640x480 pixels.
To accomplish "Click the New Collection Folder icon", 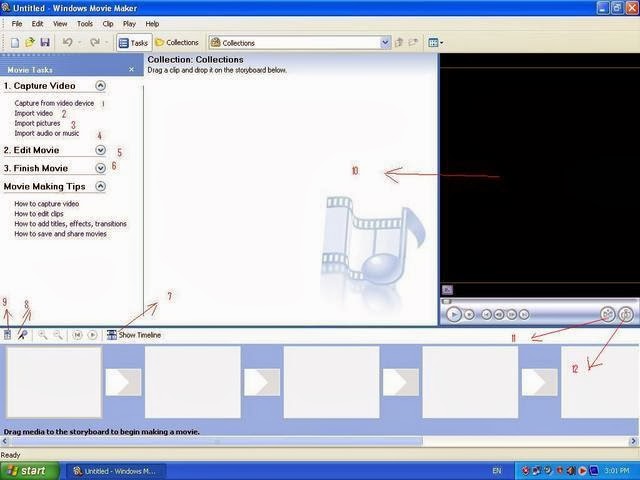I will [x=413, y=42].
